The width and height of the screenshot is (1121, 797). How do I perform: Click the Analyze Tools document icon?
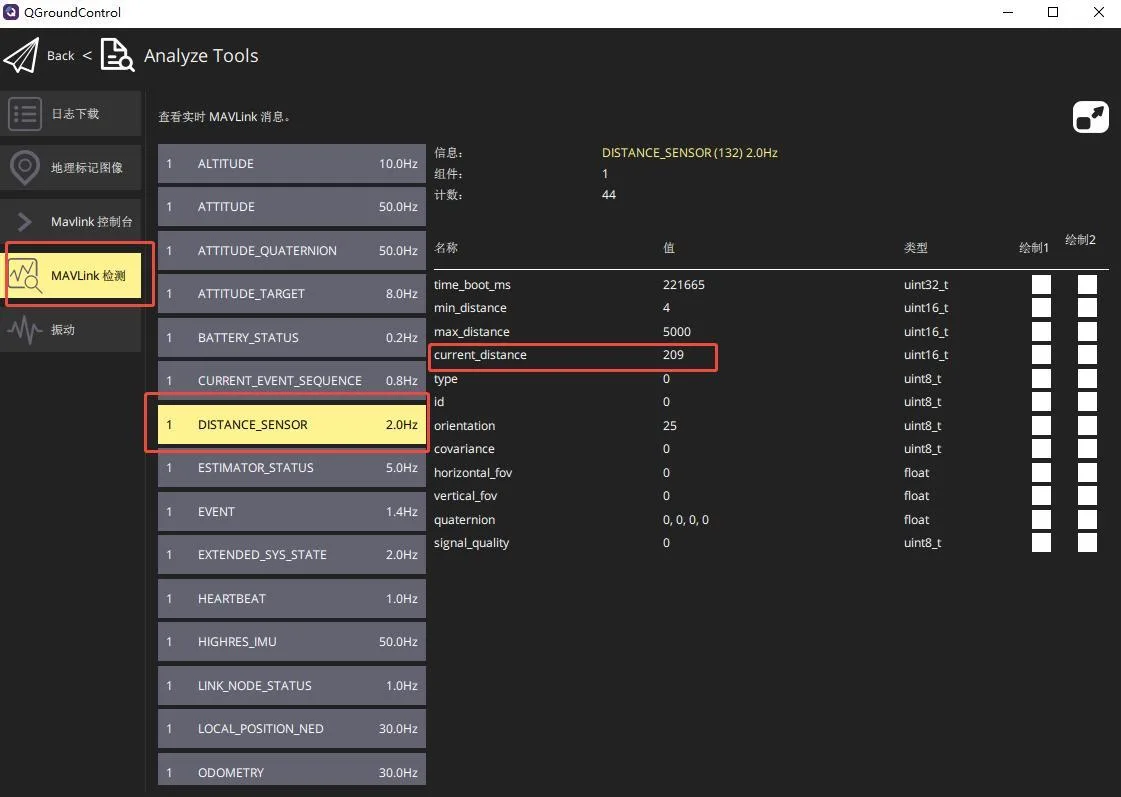coord(117,55)
